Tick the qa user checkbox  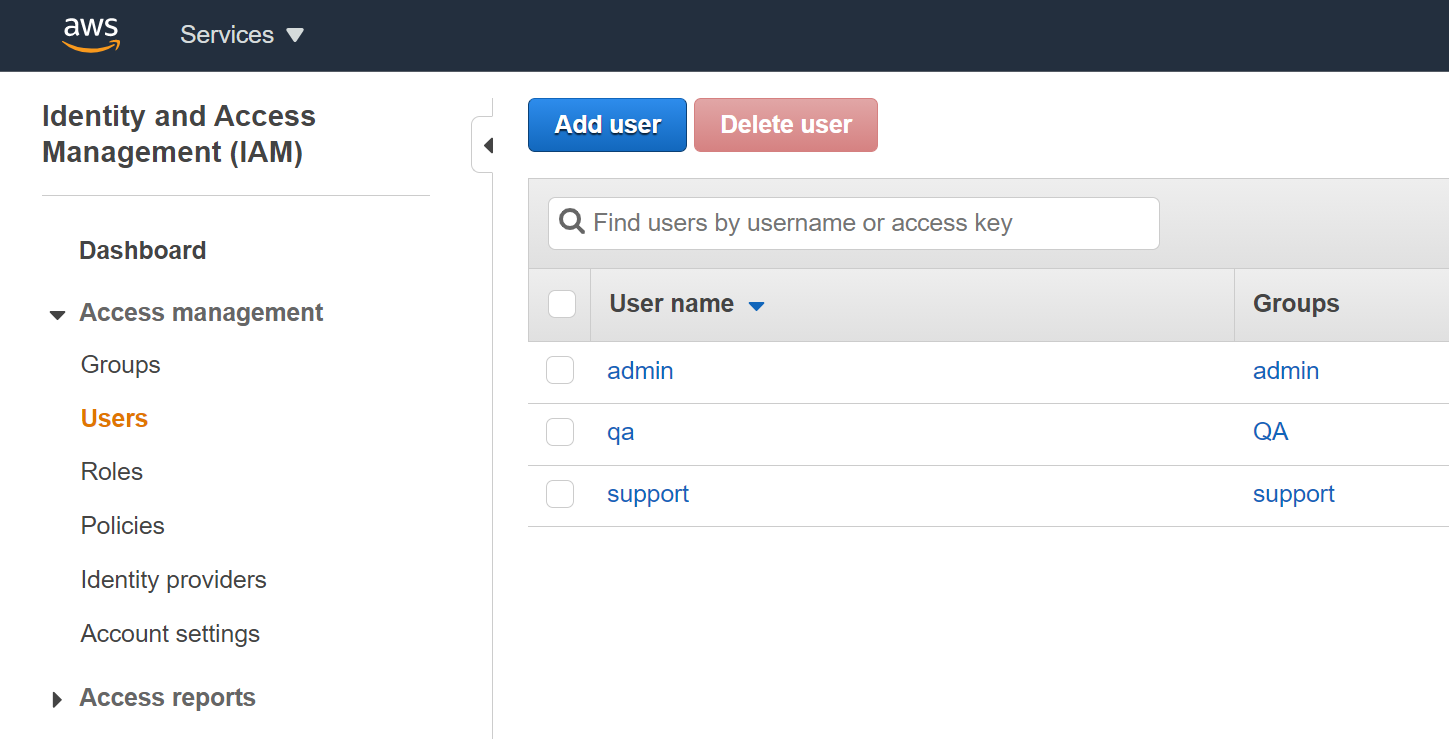(x=560, y=432)
